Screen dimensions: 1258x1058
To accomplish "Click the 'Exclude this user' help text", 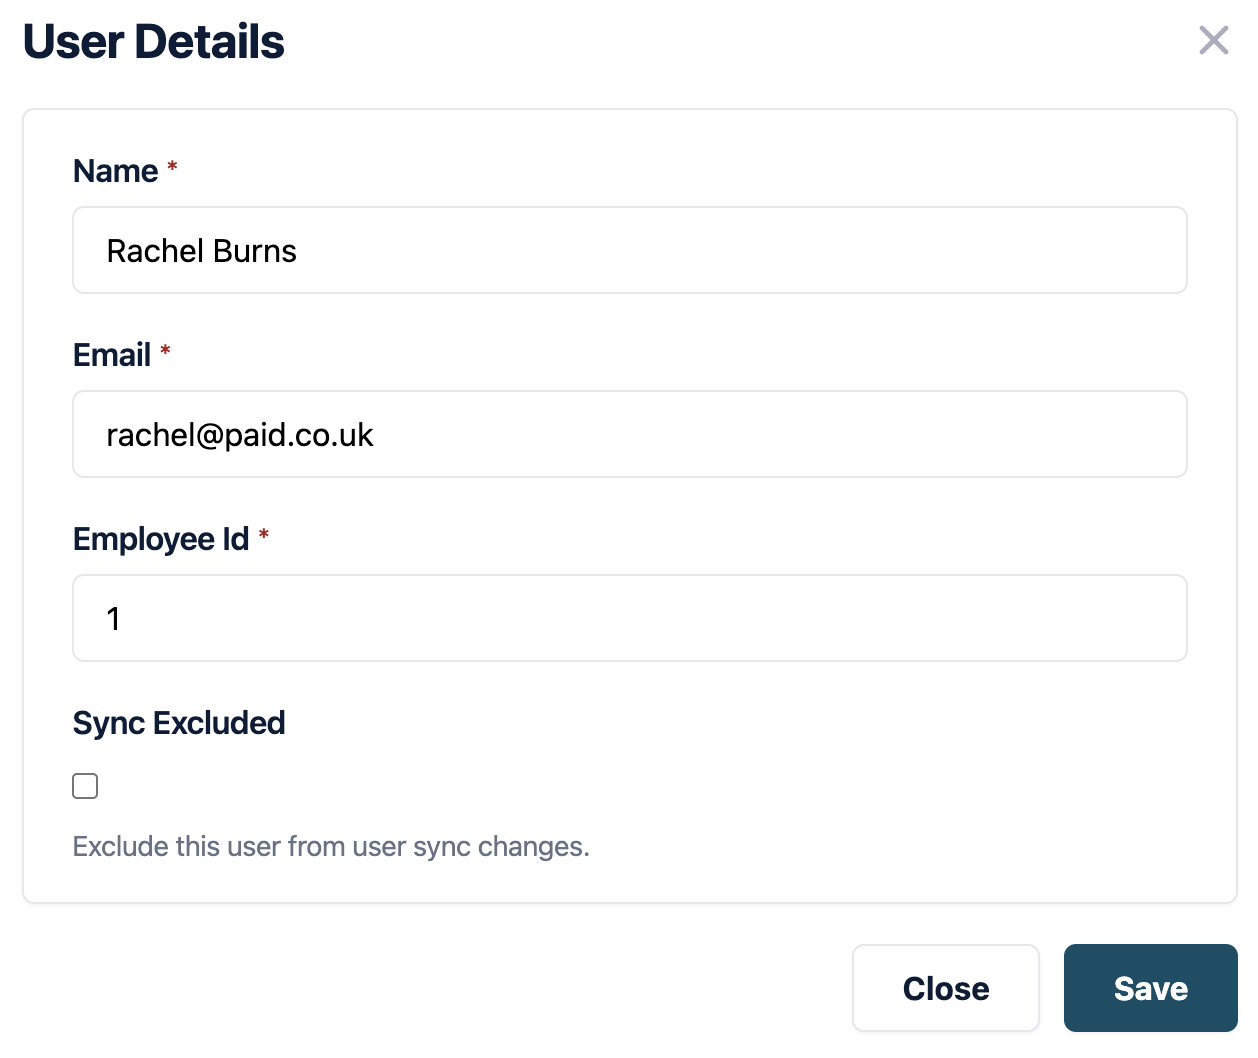I will (x=331, y=847).
